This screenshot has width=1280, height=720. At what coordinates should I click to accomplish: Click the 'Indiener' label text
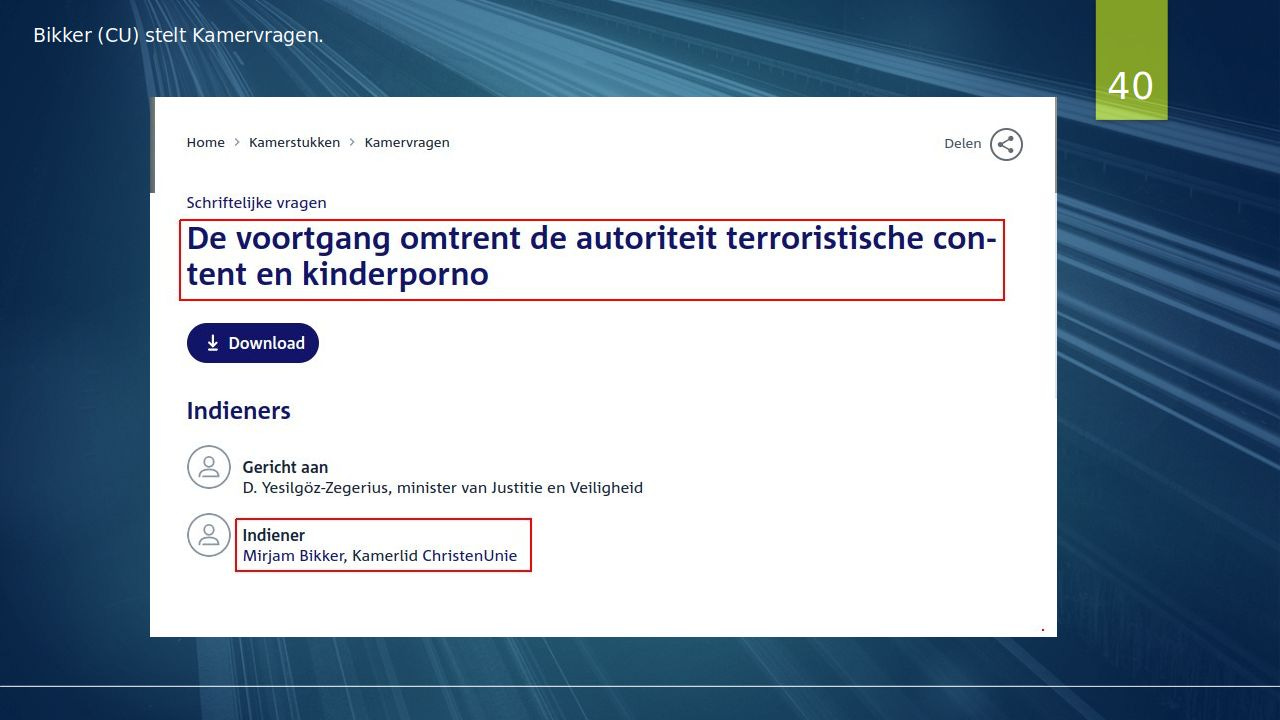tap(274, 535)
